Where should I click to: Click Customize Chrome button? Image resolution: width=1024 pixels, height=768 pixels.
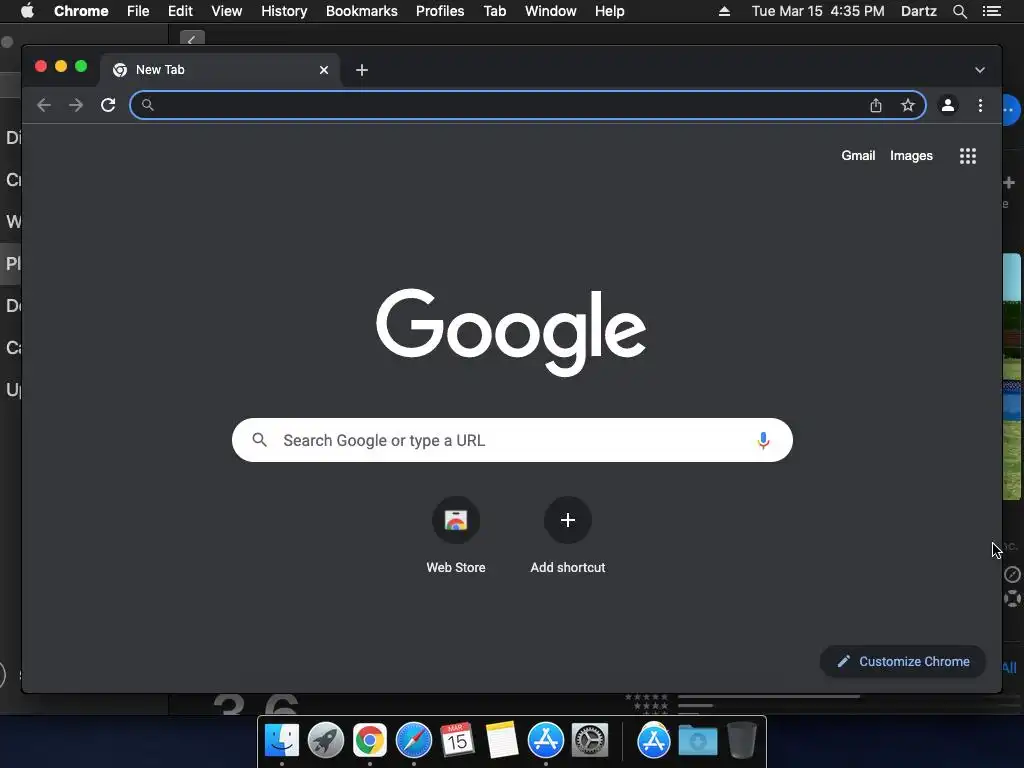pyautogui.click(x=903, y=662)
